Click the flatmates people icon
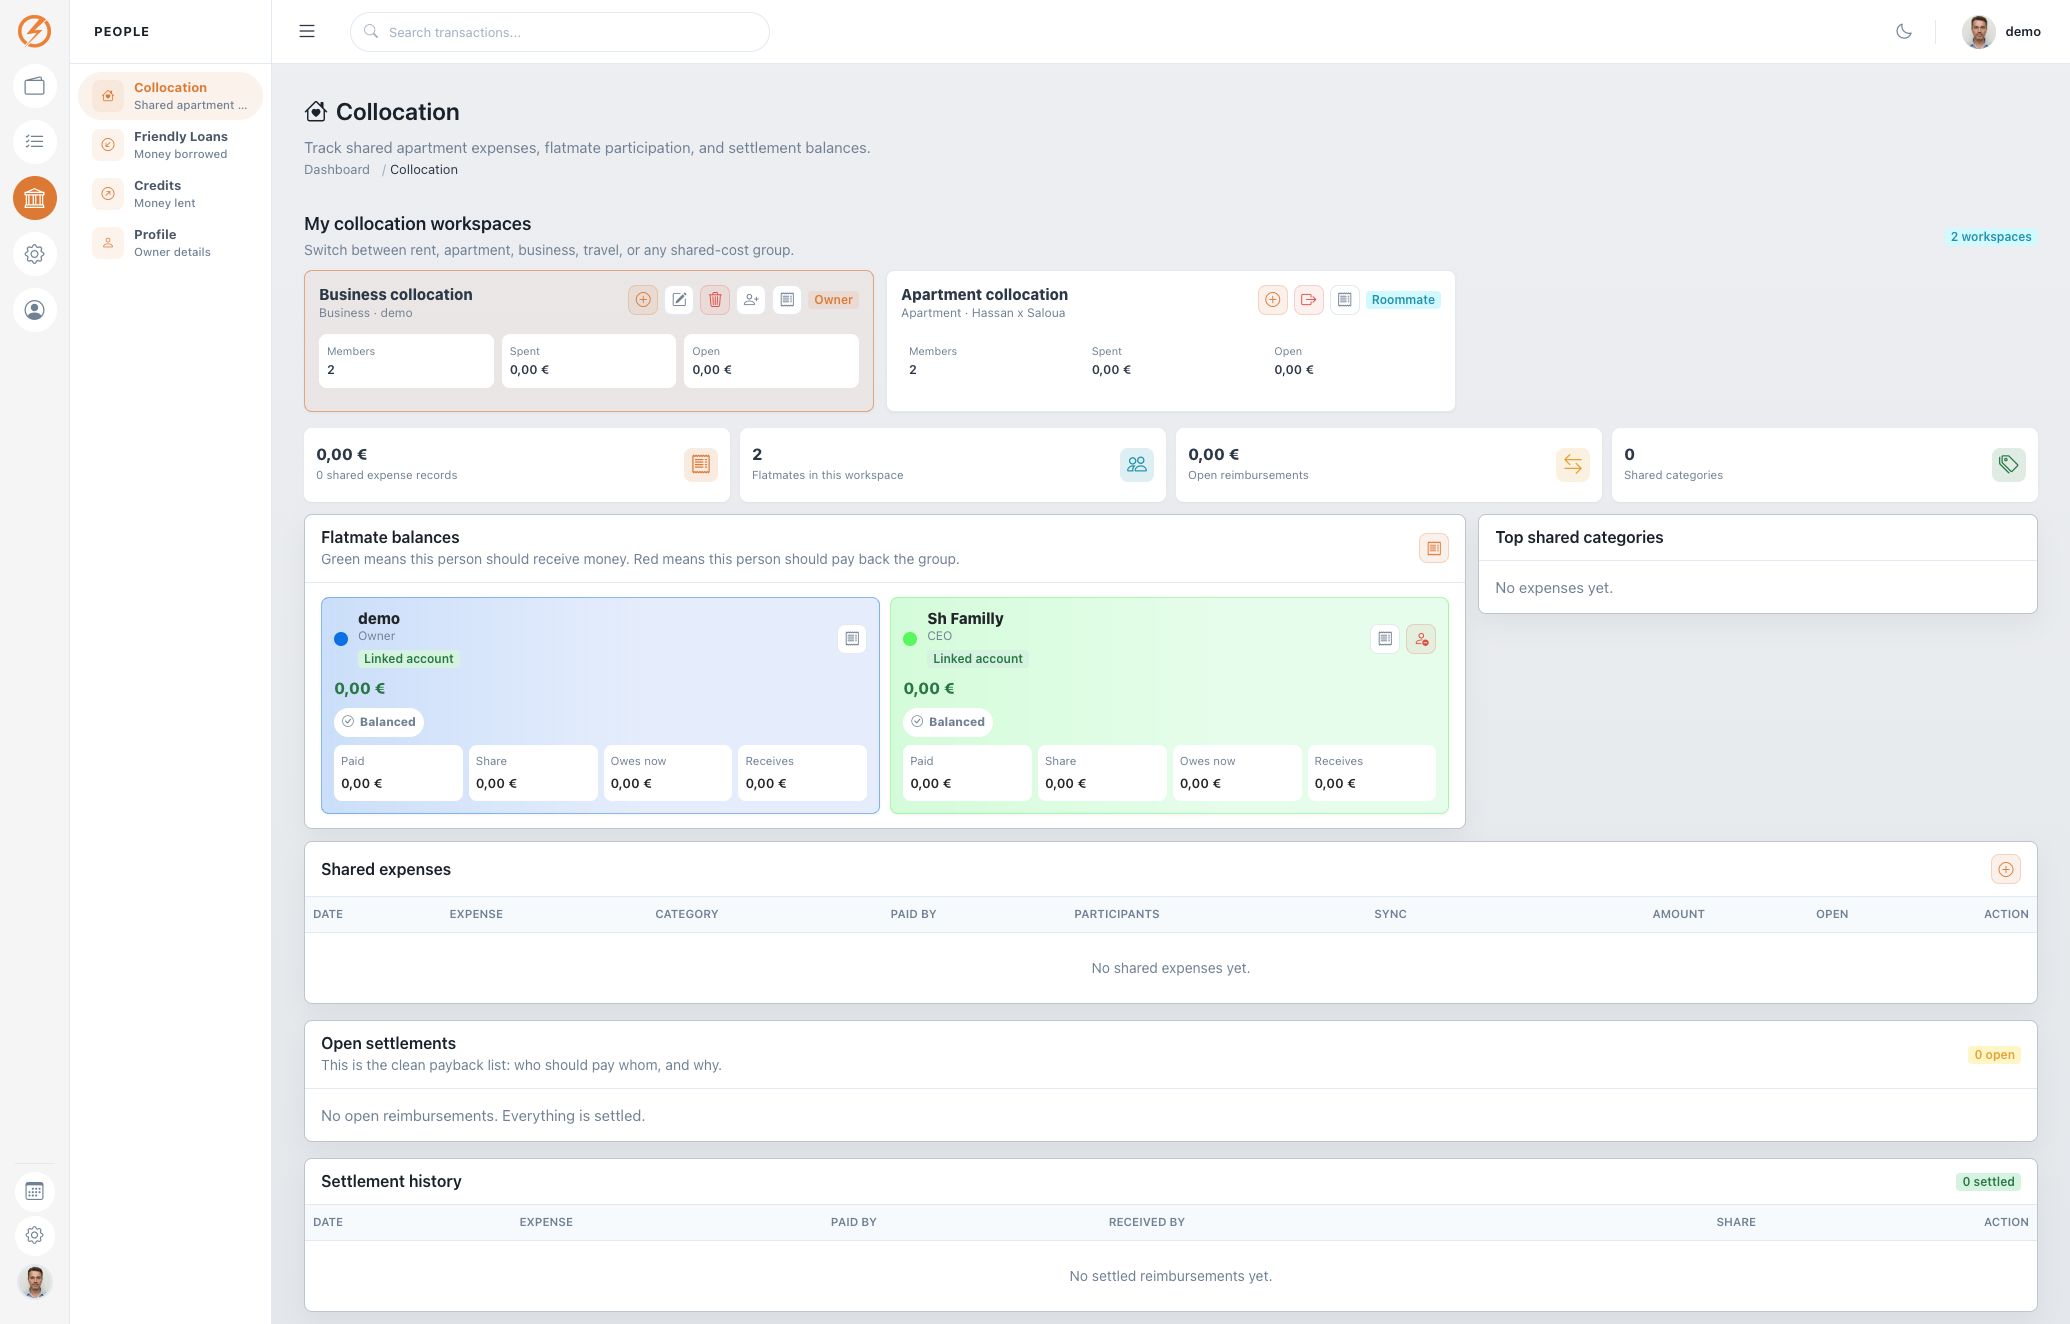This screenshot has height=1324, width=2070. tap(1137, 464)
